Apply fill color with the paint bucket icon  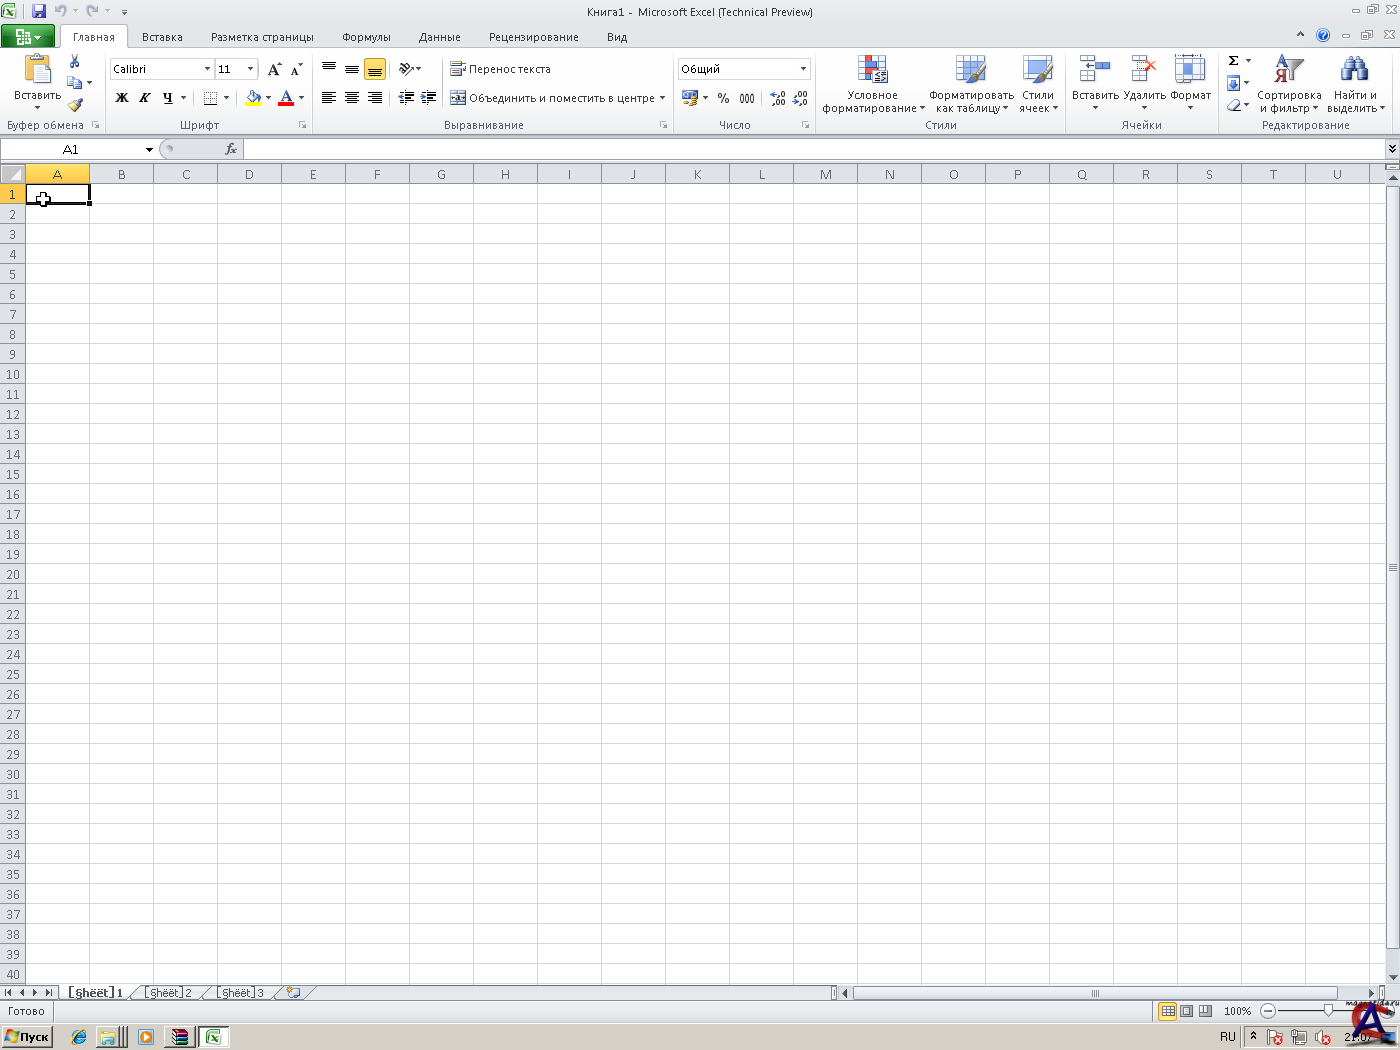(253, 98)
